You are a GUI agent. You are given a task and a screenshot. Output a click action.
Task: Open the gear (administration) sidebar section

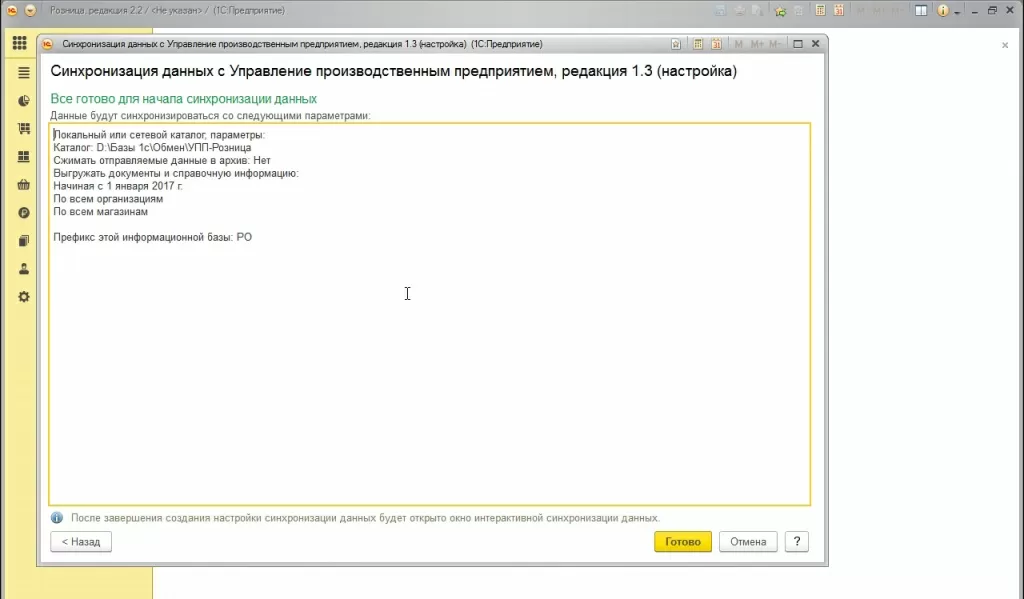pyautogui.click(x=24, y=297)
